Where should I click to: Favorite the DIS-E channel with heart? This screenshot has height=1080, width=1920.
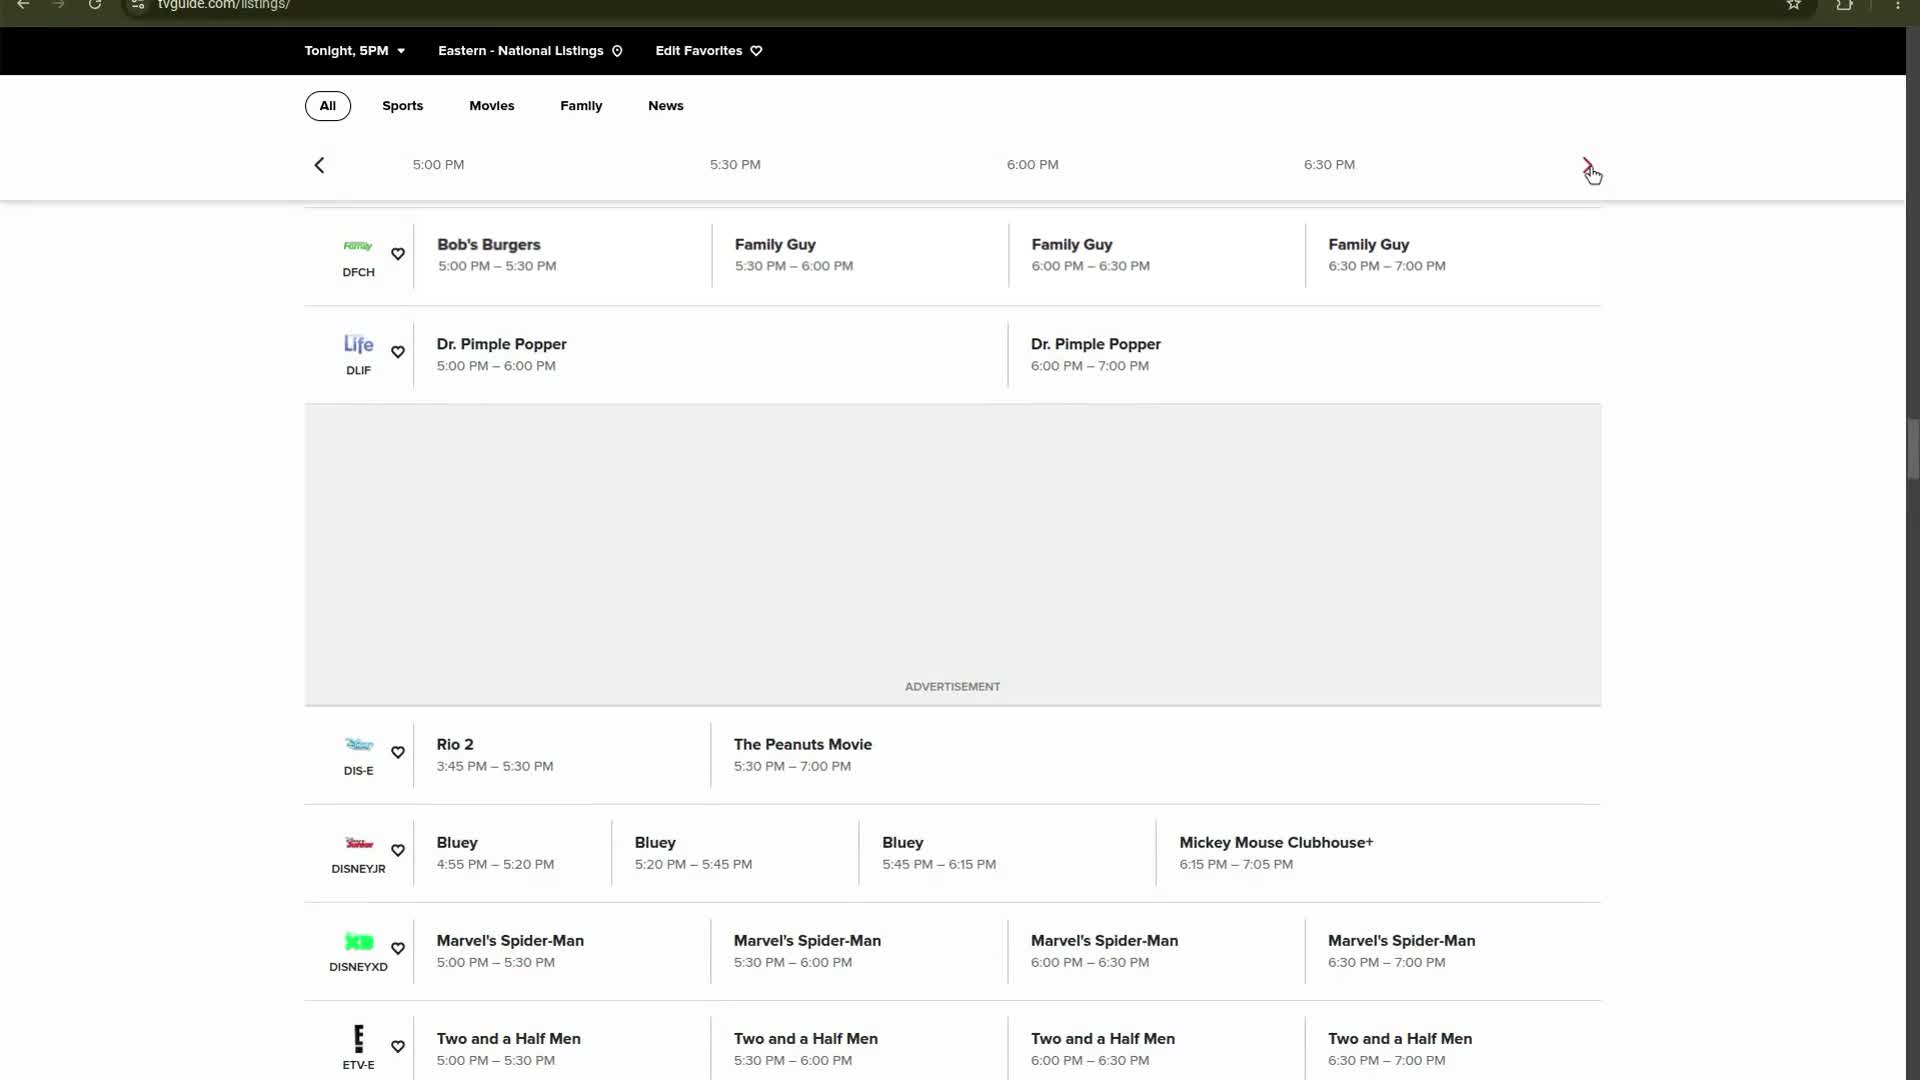(398, 753)
